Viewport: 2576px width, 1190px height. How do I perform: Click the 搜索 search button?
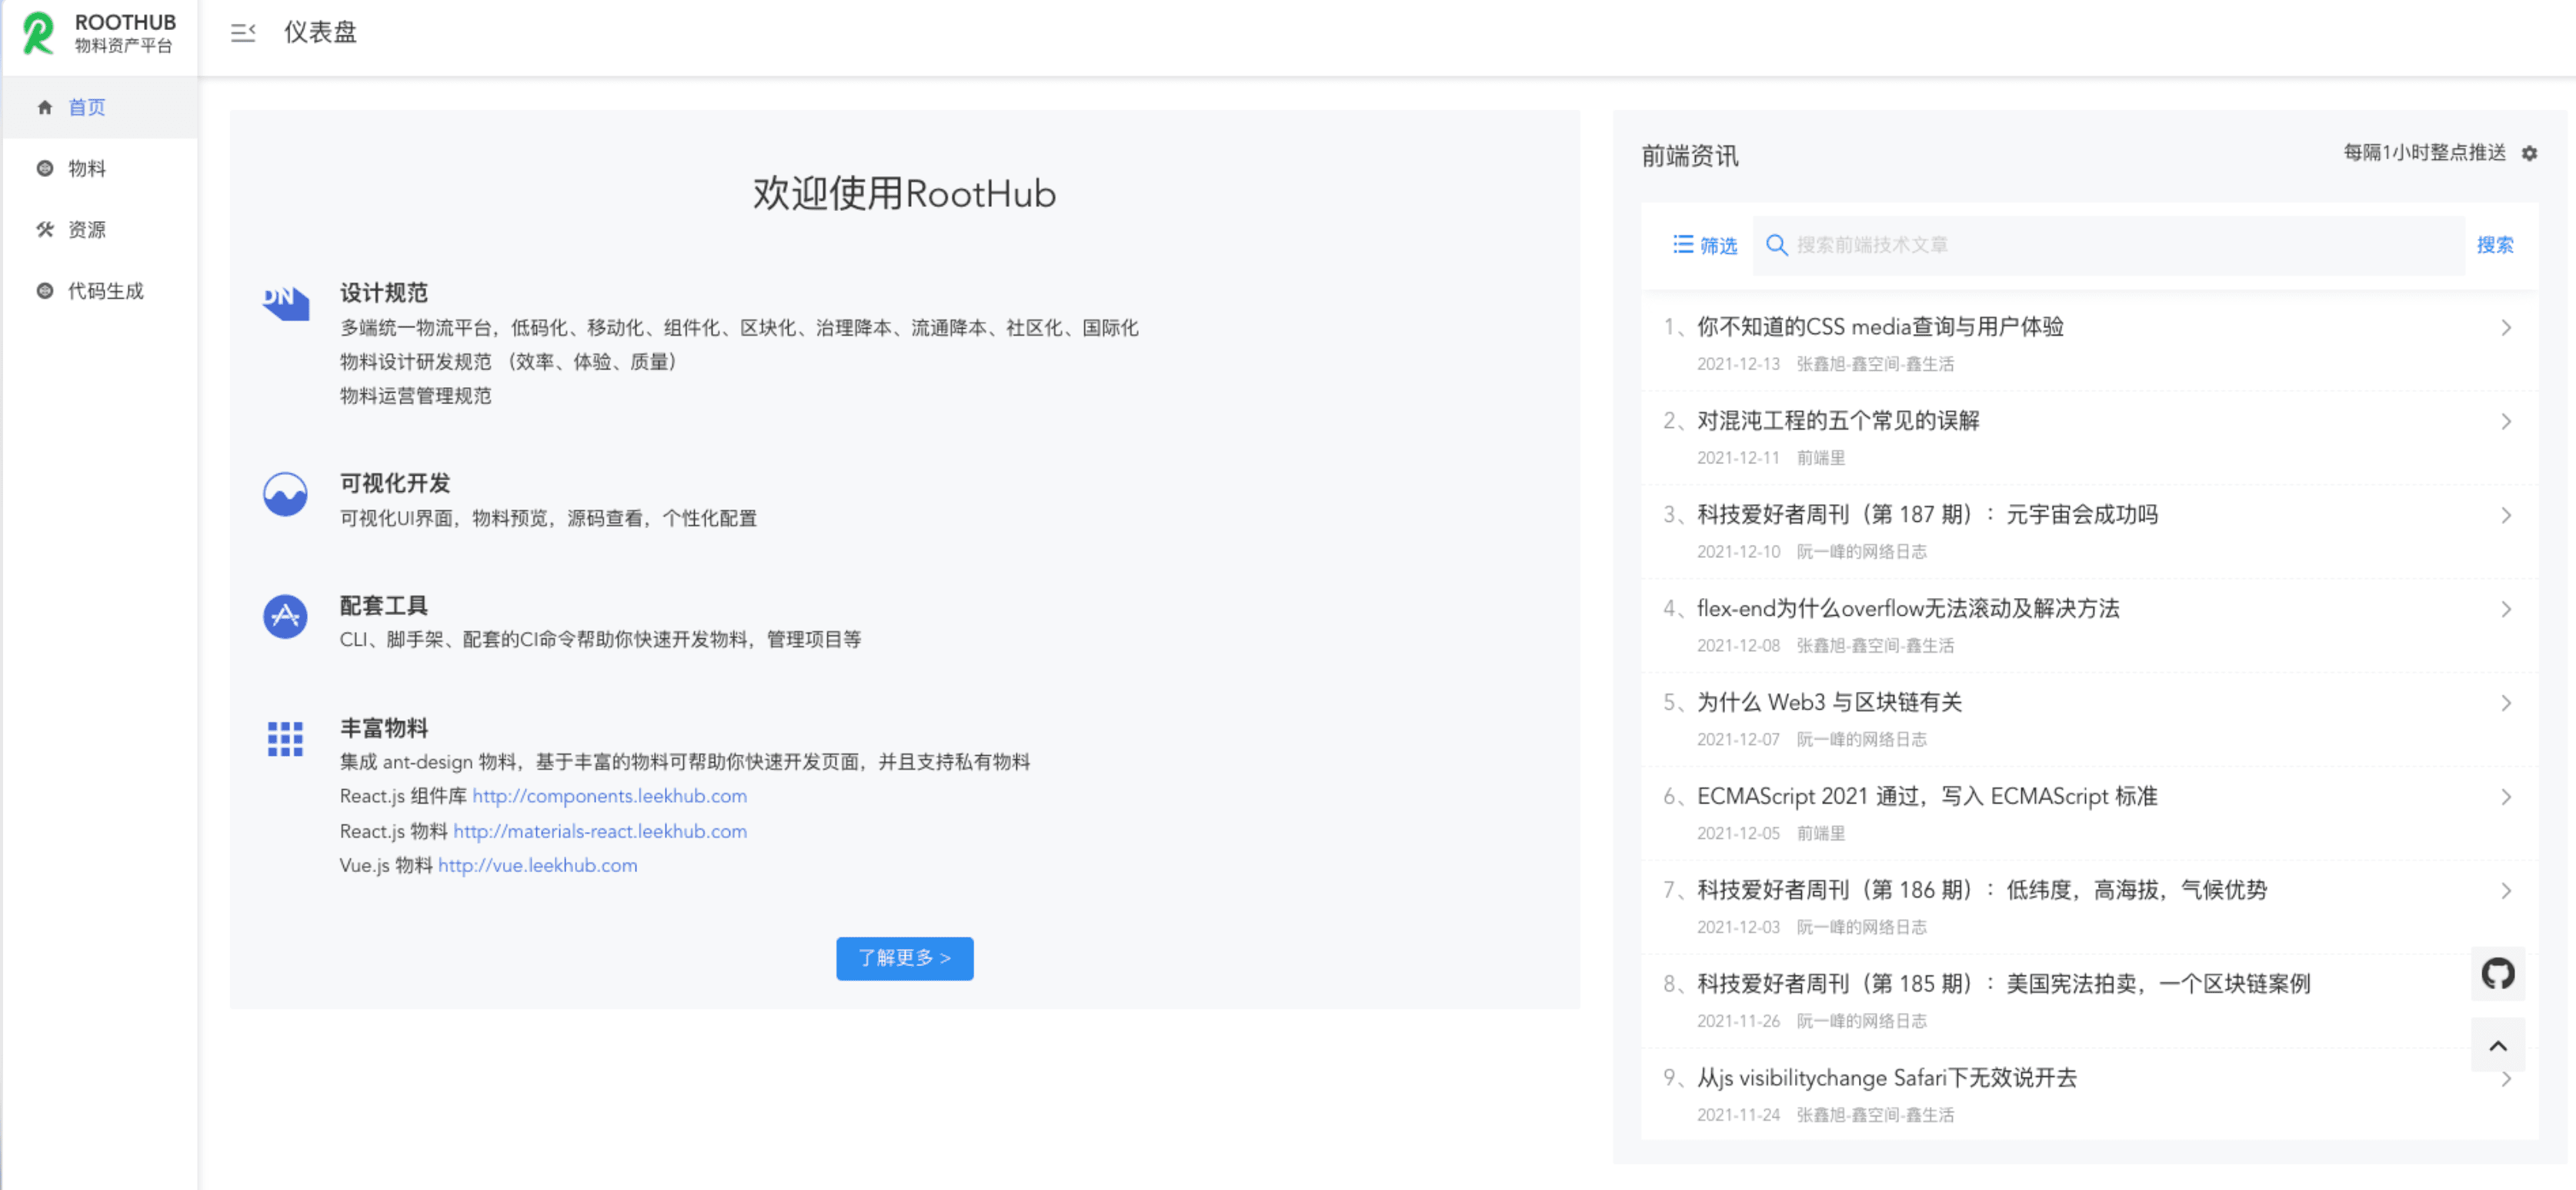coord(2494,245)
